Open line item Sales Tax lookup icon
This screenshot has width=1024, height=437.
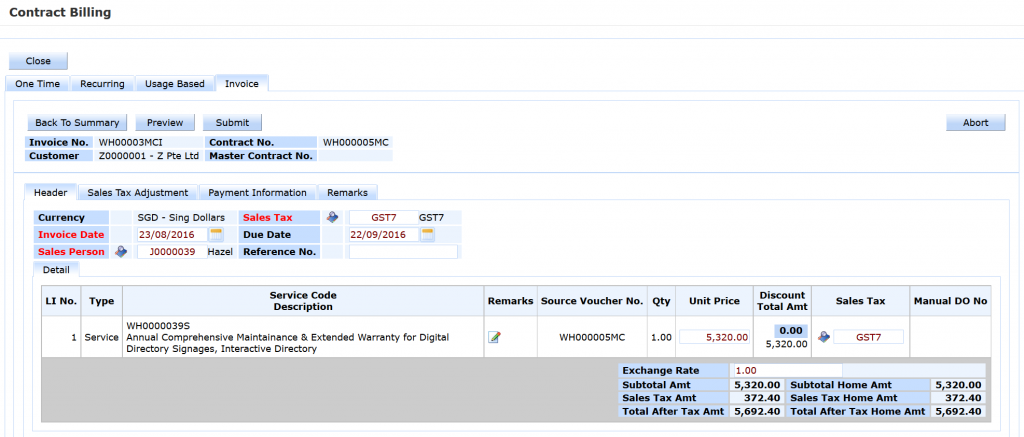pos(824,337)
